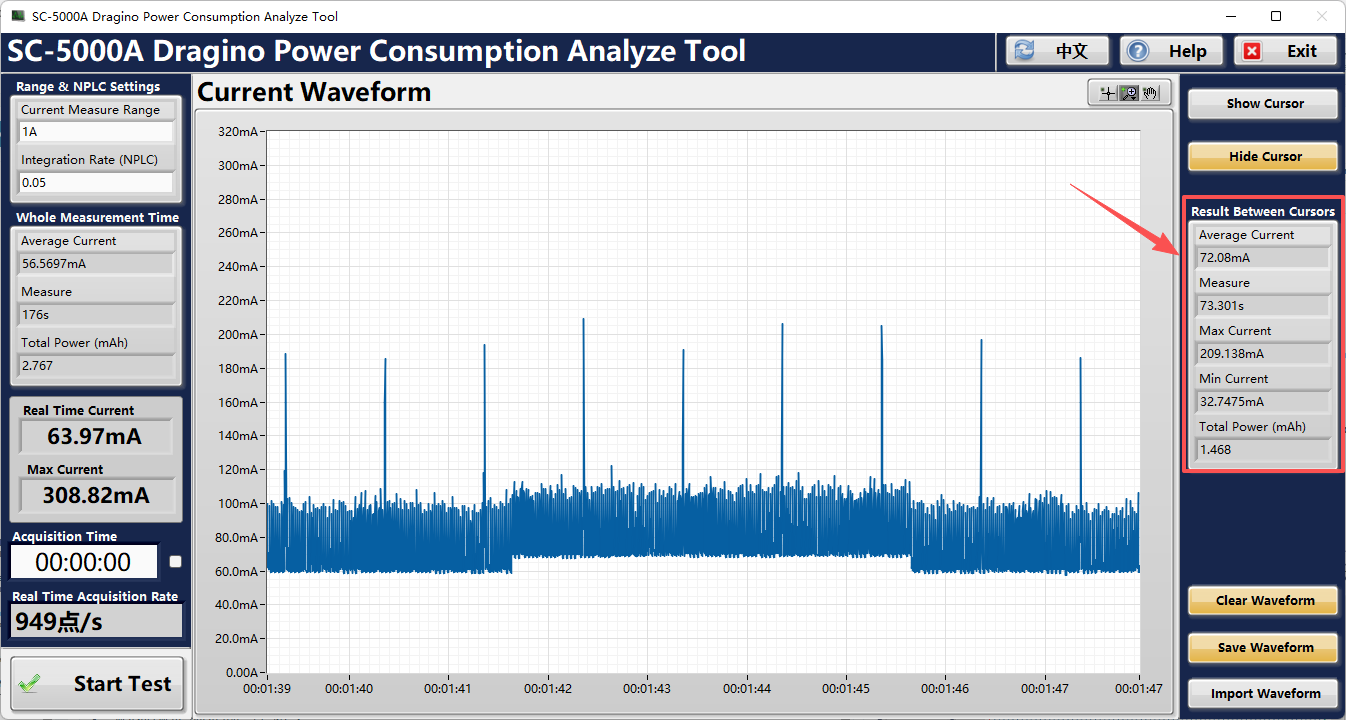Choose the hand pan tool
Viewport: 1346px width, 720px height.
1150,93
